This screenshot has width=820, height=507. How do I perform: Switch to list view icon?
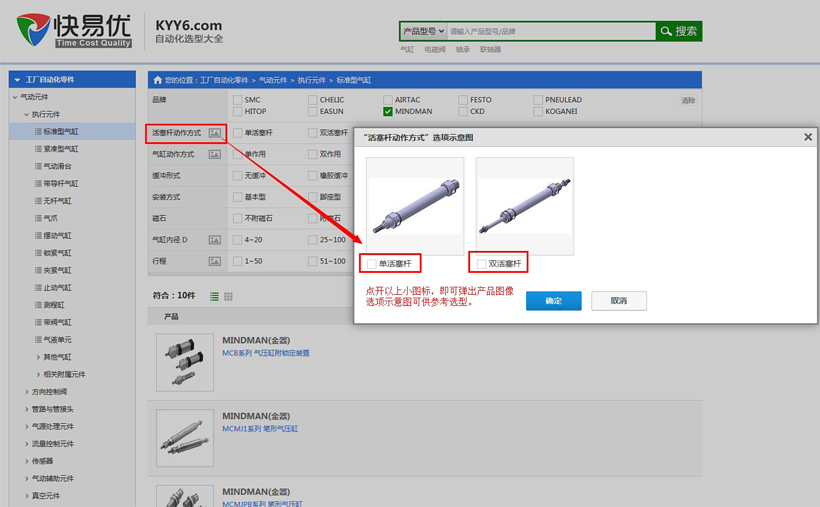pos(214,297)
